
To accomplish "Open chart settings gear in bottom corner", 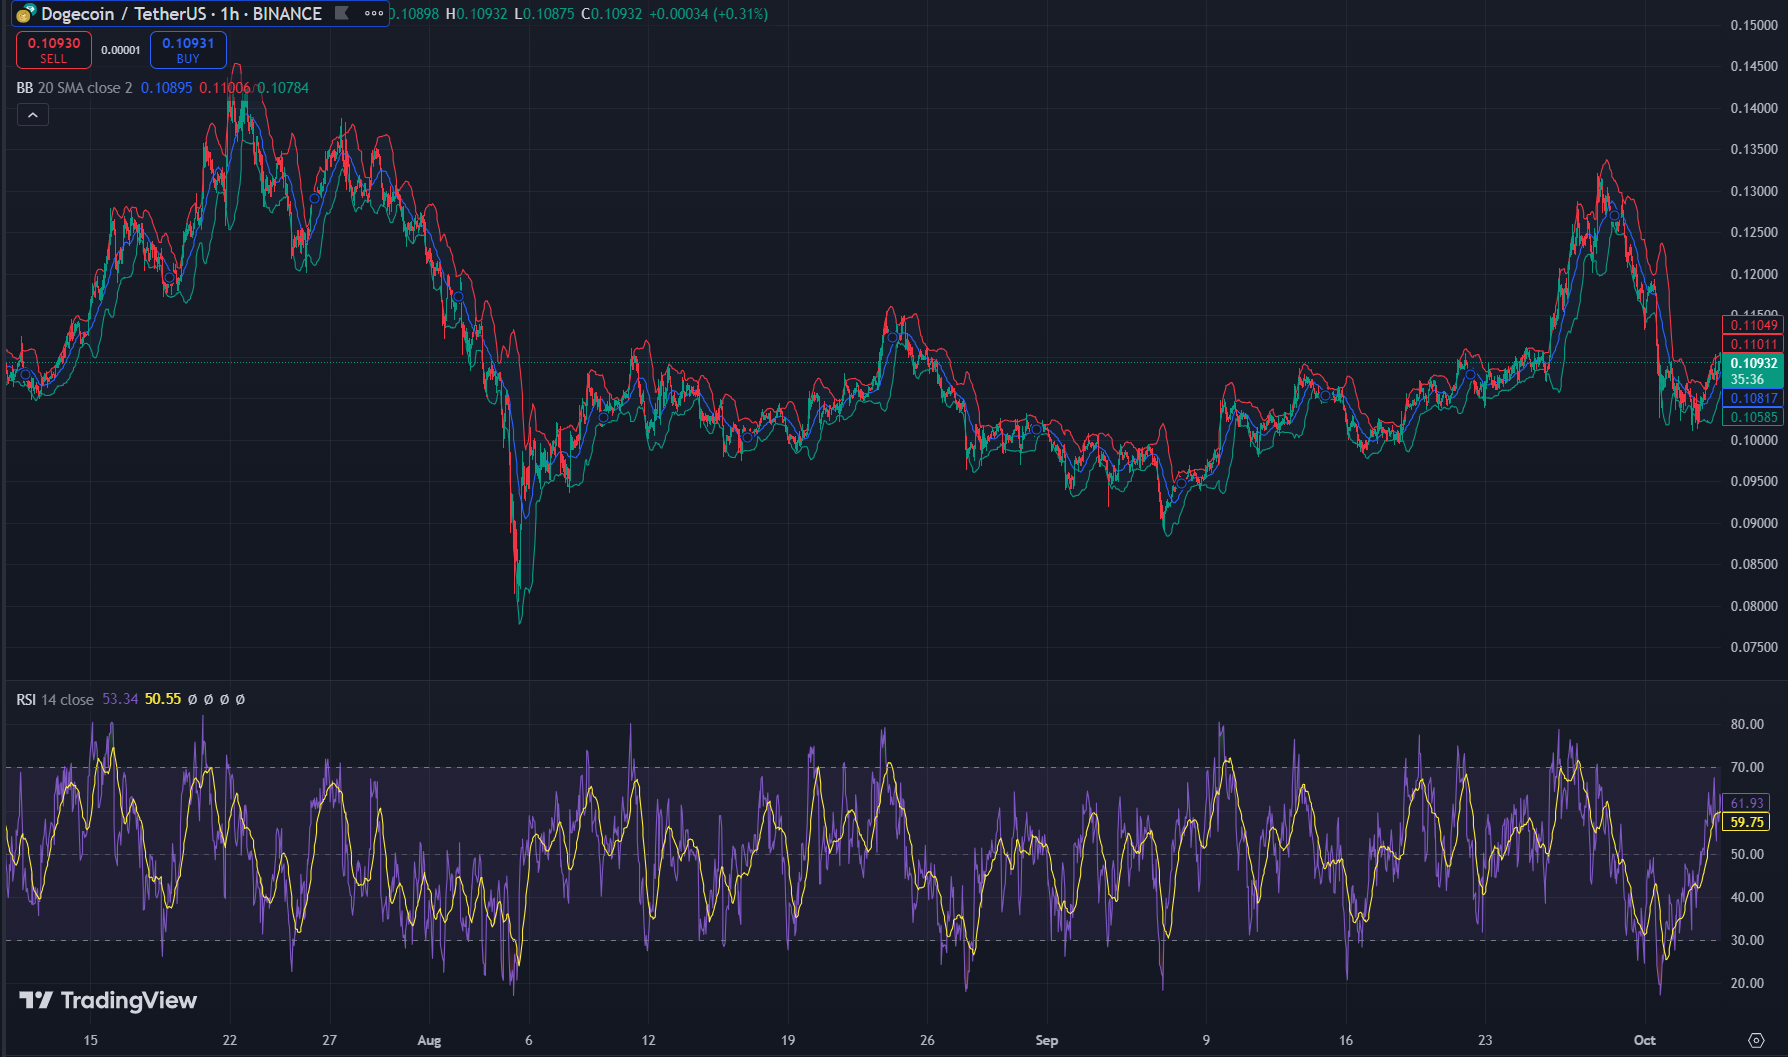I will [x=1756, y=1040].
